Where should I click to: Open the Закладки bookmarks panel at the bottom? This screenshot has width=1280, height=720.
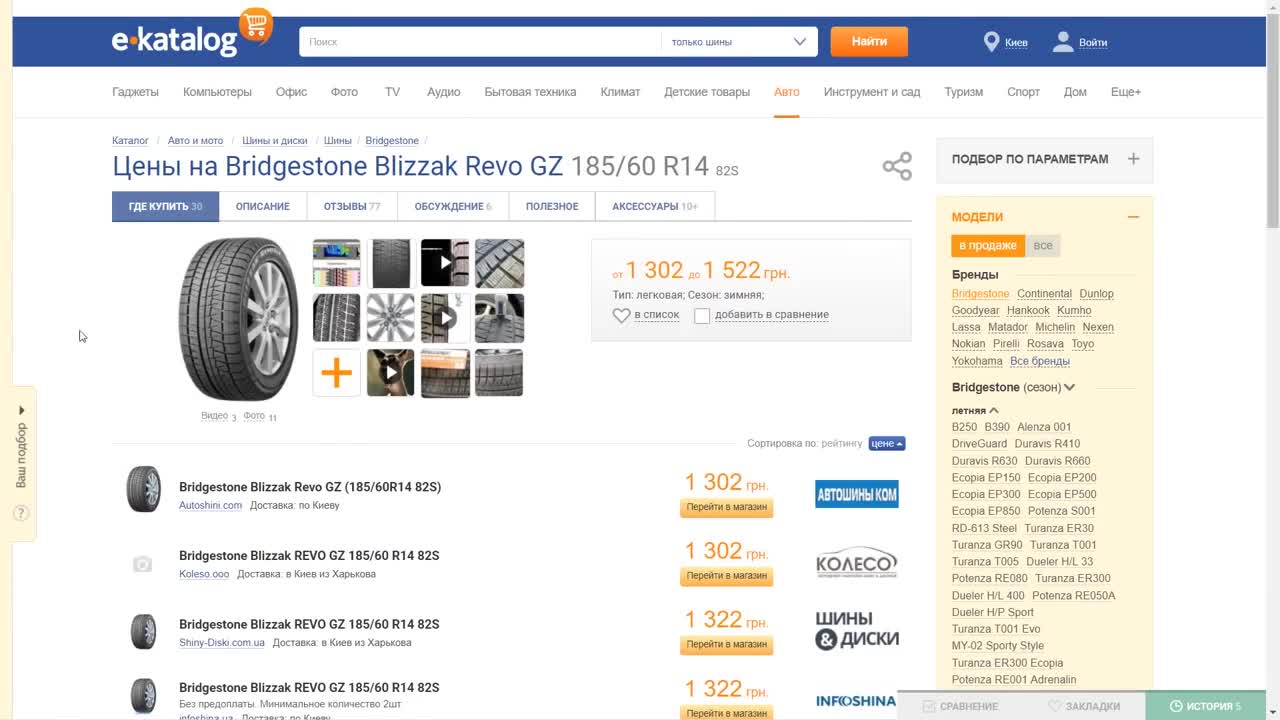click(x=1084, y=706)
